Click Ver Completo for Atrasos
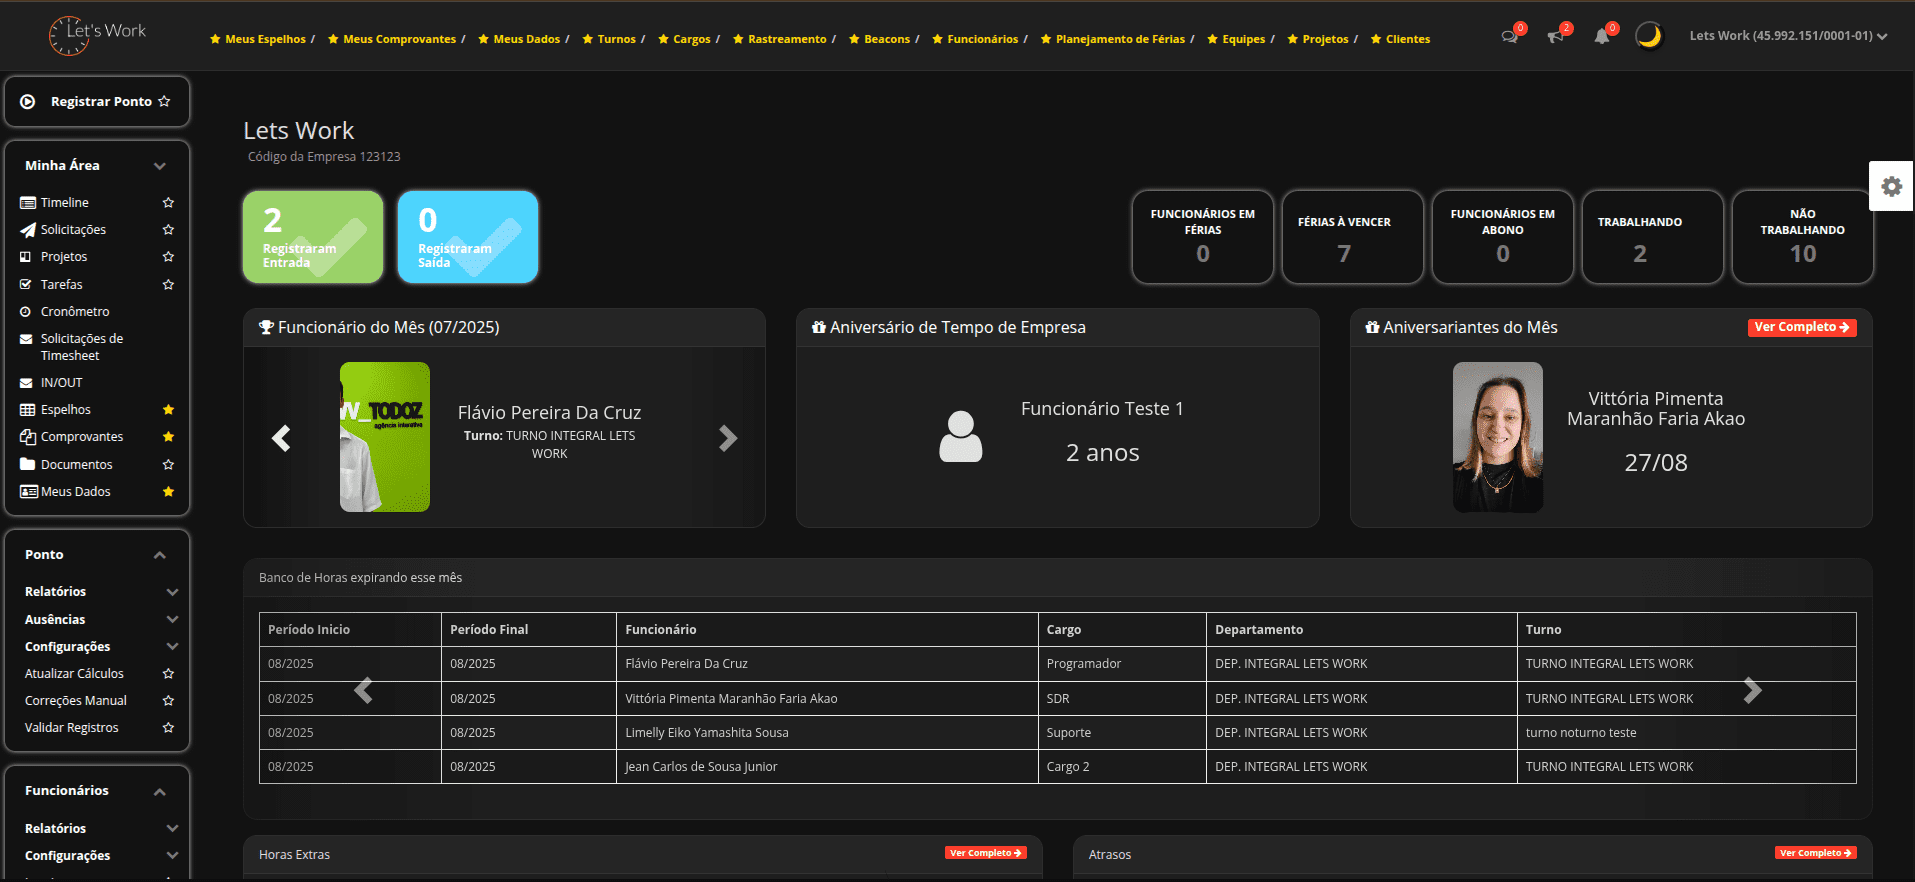Image resolution: width=1915 pixels, height=882 pixels. [x=1816, y=853]
